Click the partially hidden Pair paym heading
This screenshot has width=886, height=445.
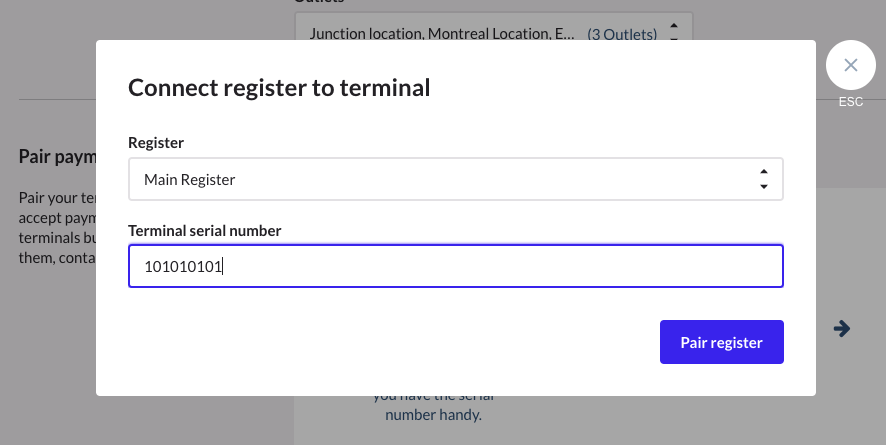[56, 157]
